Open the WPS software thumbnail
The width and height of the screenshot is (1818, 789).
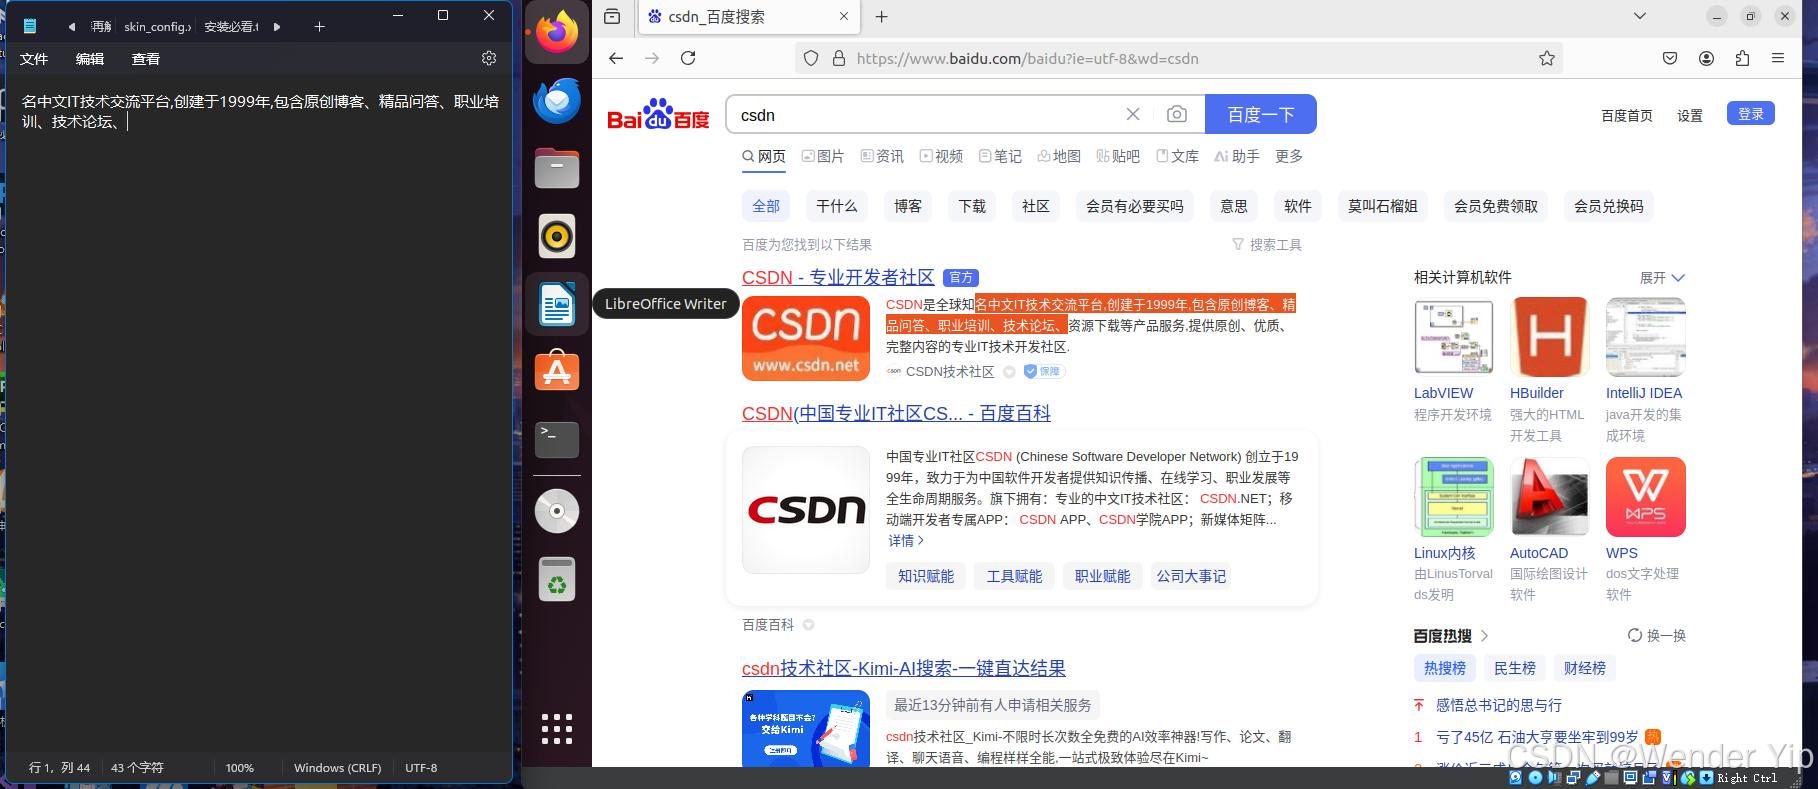tap(1645, 497)
